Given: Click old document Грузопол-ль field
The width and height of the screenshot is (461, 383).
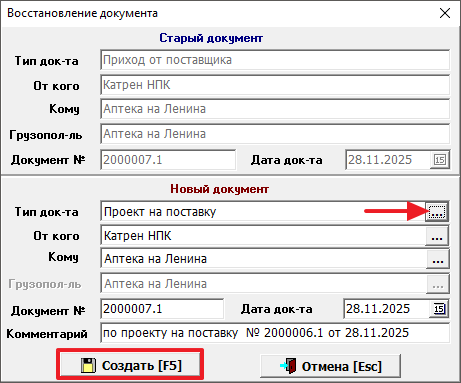Looking at the screenshot, I should pos(275,134).
